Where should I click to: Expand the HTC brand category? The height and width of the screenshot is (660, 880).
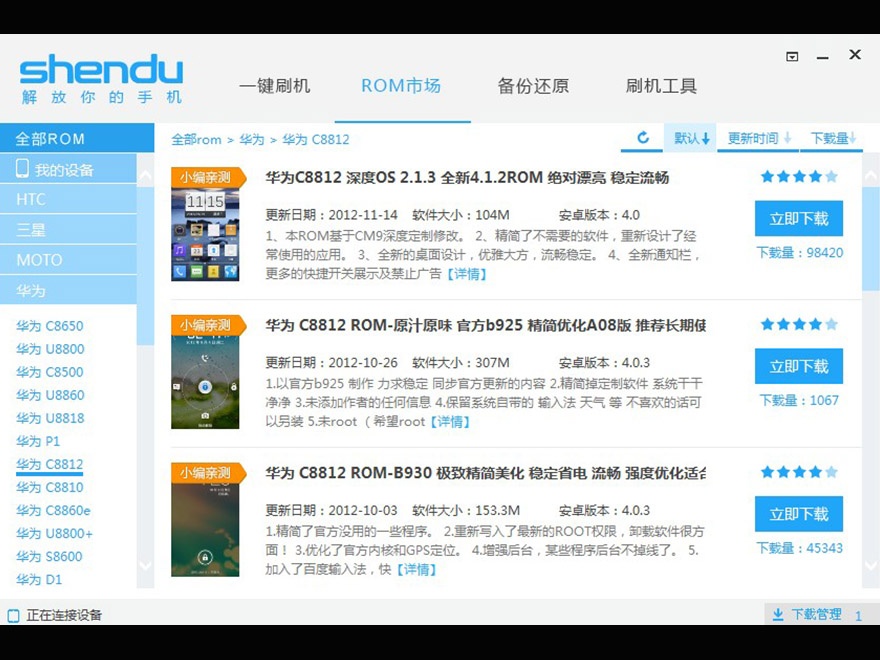pyautogui.click(x=68, y=199)
